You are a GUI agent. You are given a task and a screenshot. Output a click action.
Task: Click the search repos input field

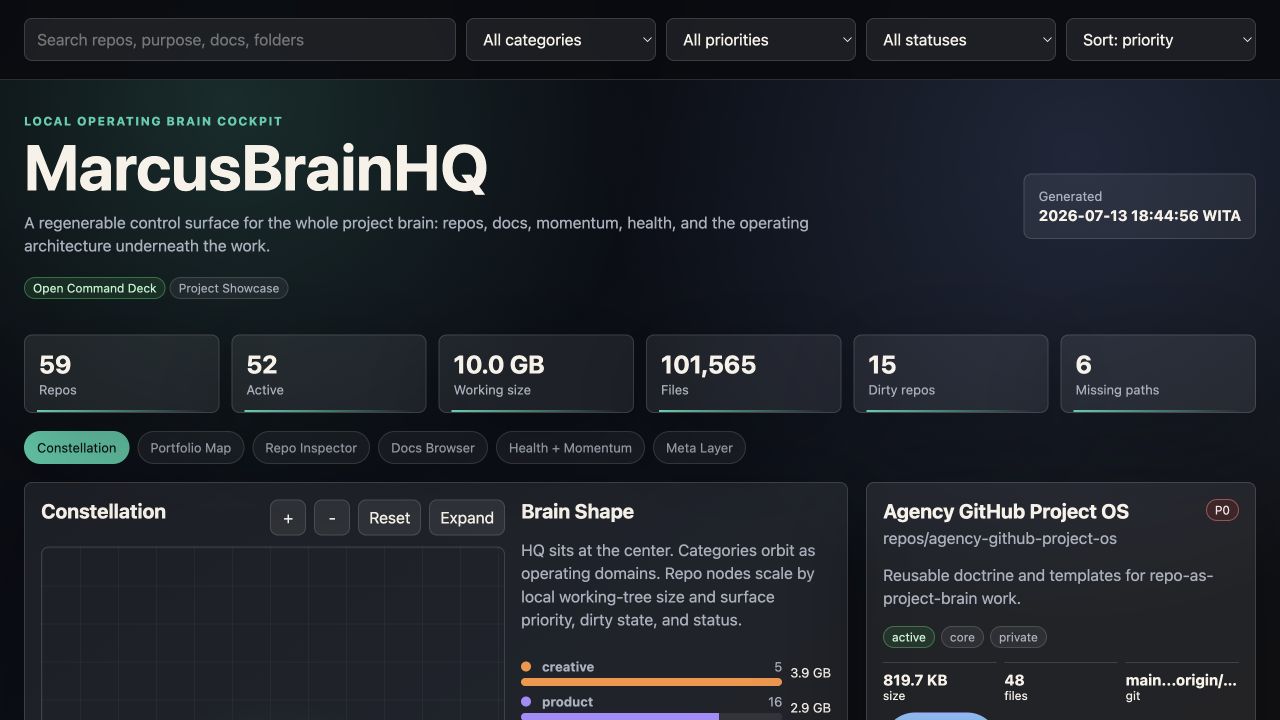coord(240,40)
